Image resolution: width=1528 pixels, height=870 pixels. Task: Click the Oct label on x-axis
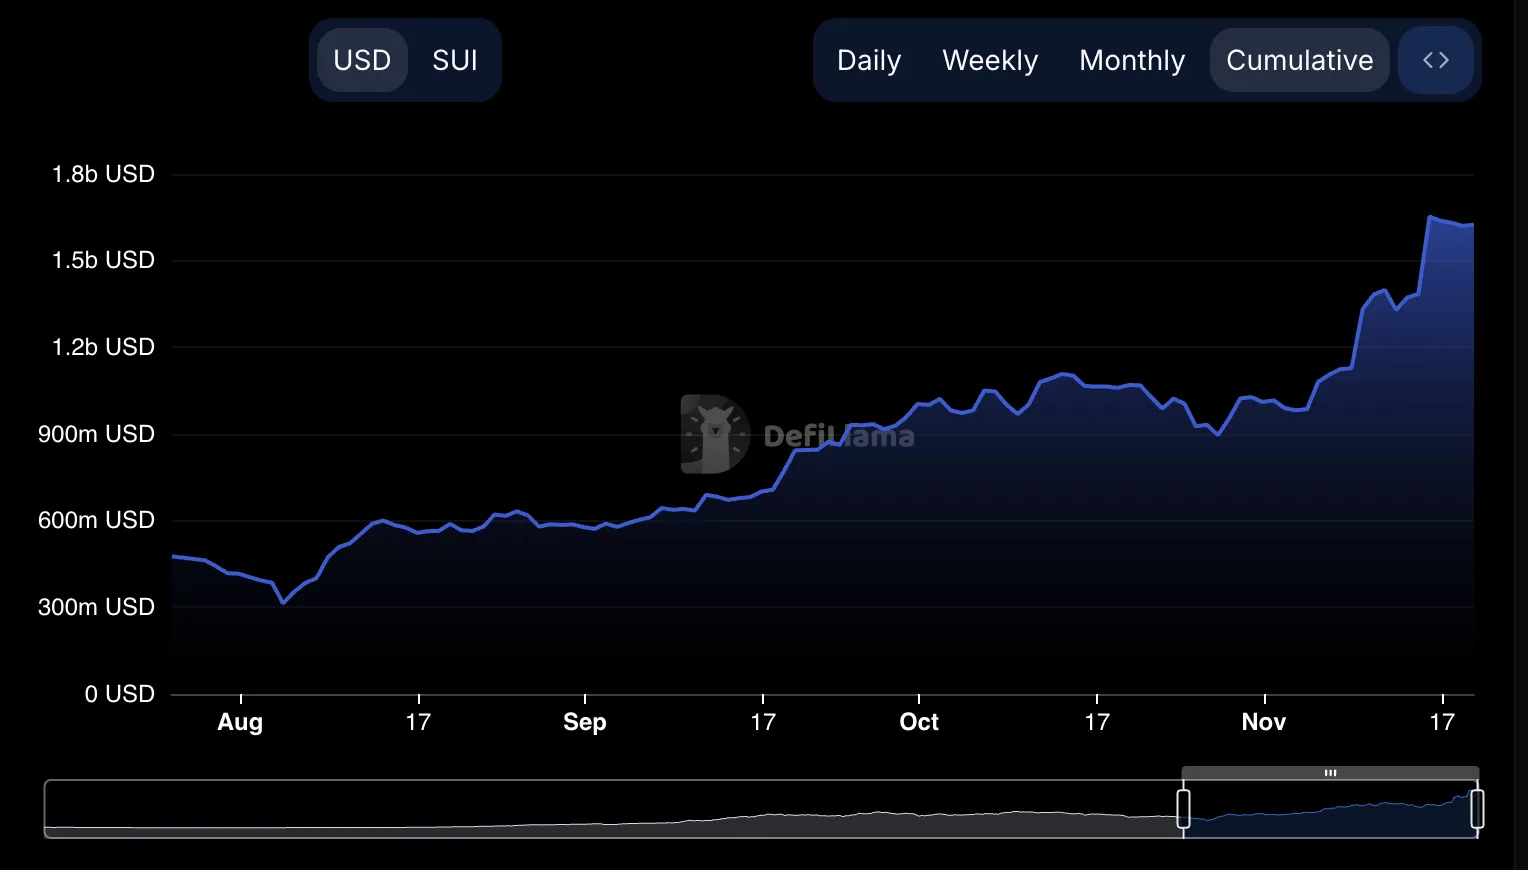click(919, 722)
